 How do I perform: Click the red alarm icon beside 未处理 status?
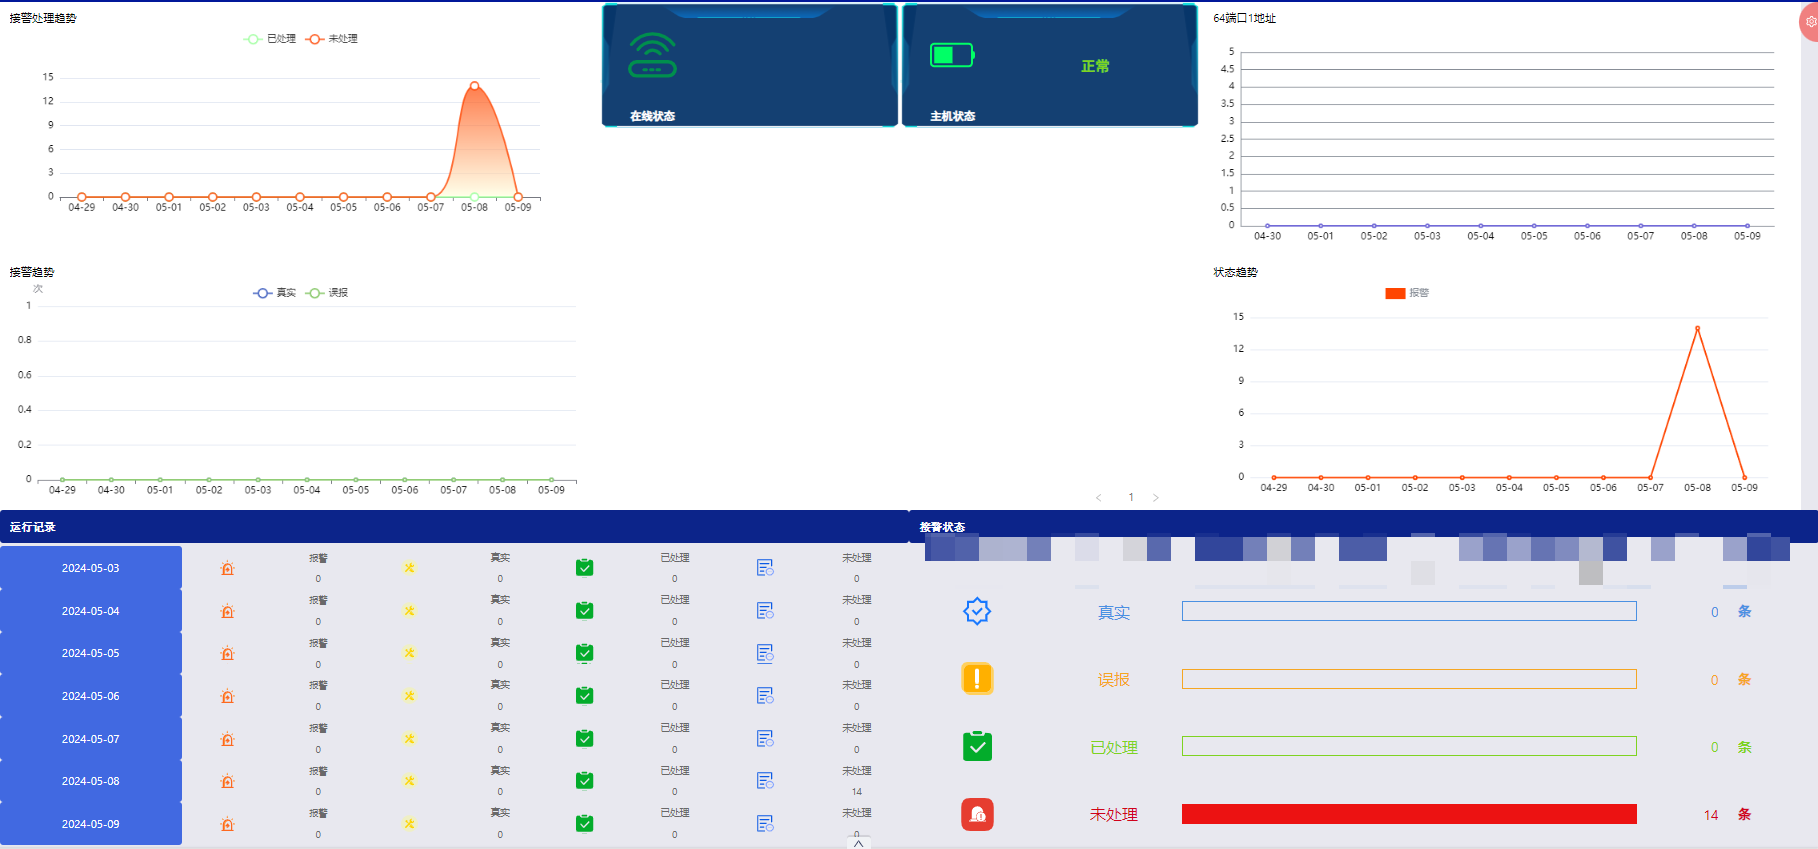click(x=977, y=814)
